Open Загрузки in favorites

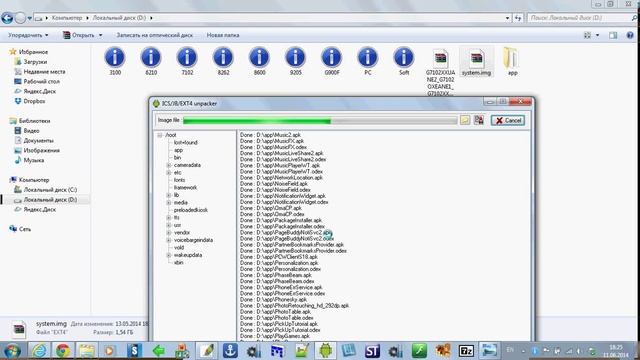click(31, 62)
